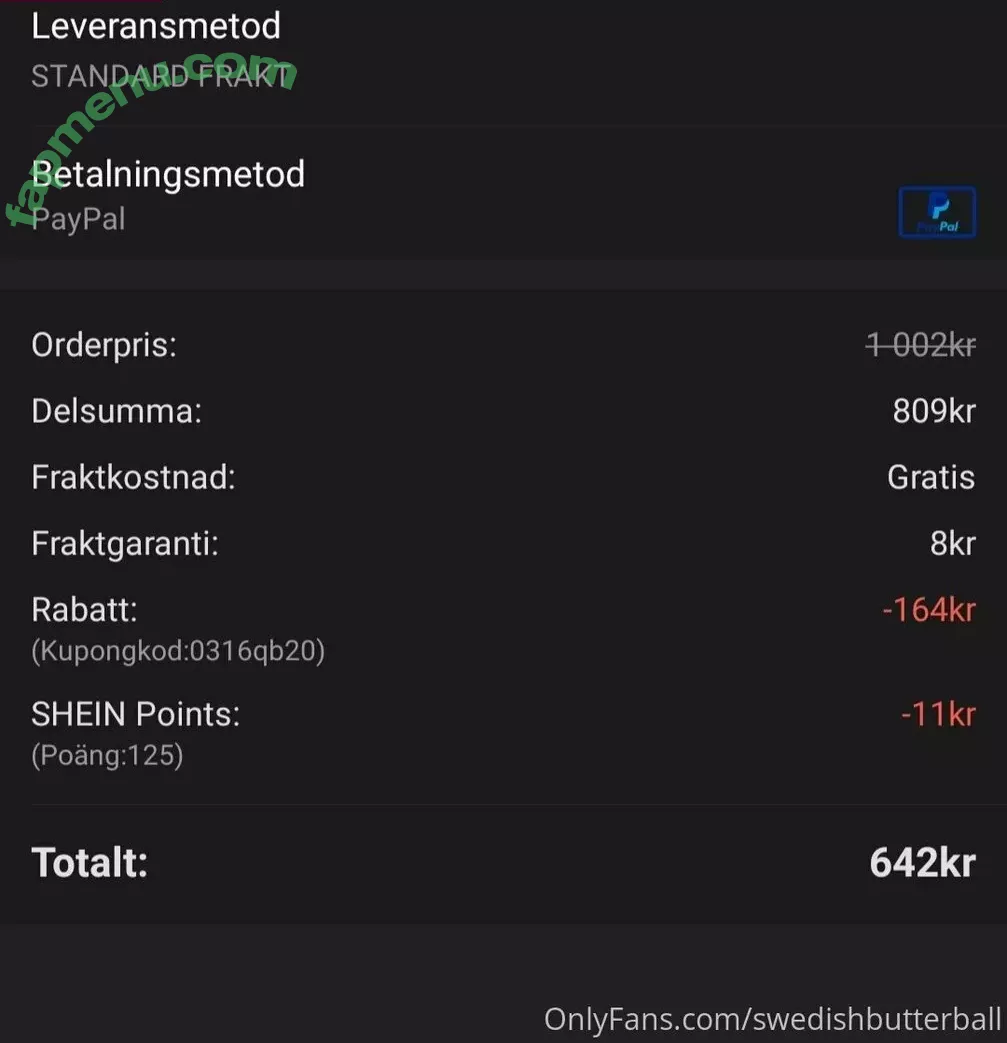Open the OnlyFans.com/swedishbutterball watermark link

[772, 1019]
